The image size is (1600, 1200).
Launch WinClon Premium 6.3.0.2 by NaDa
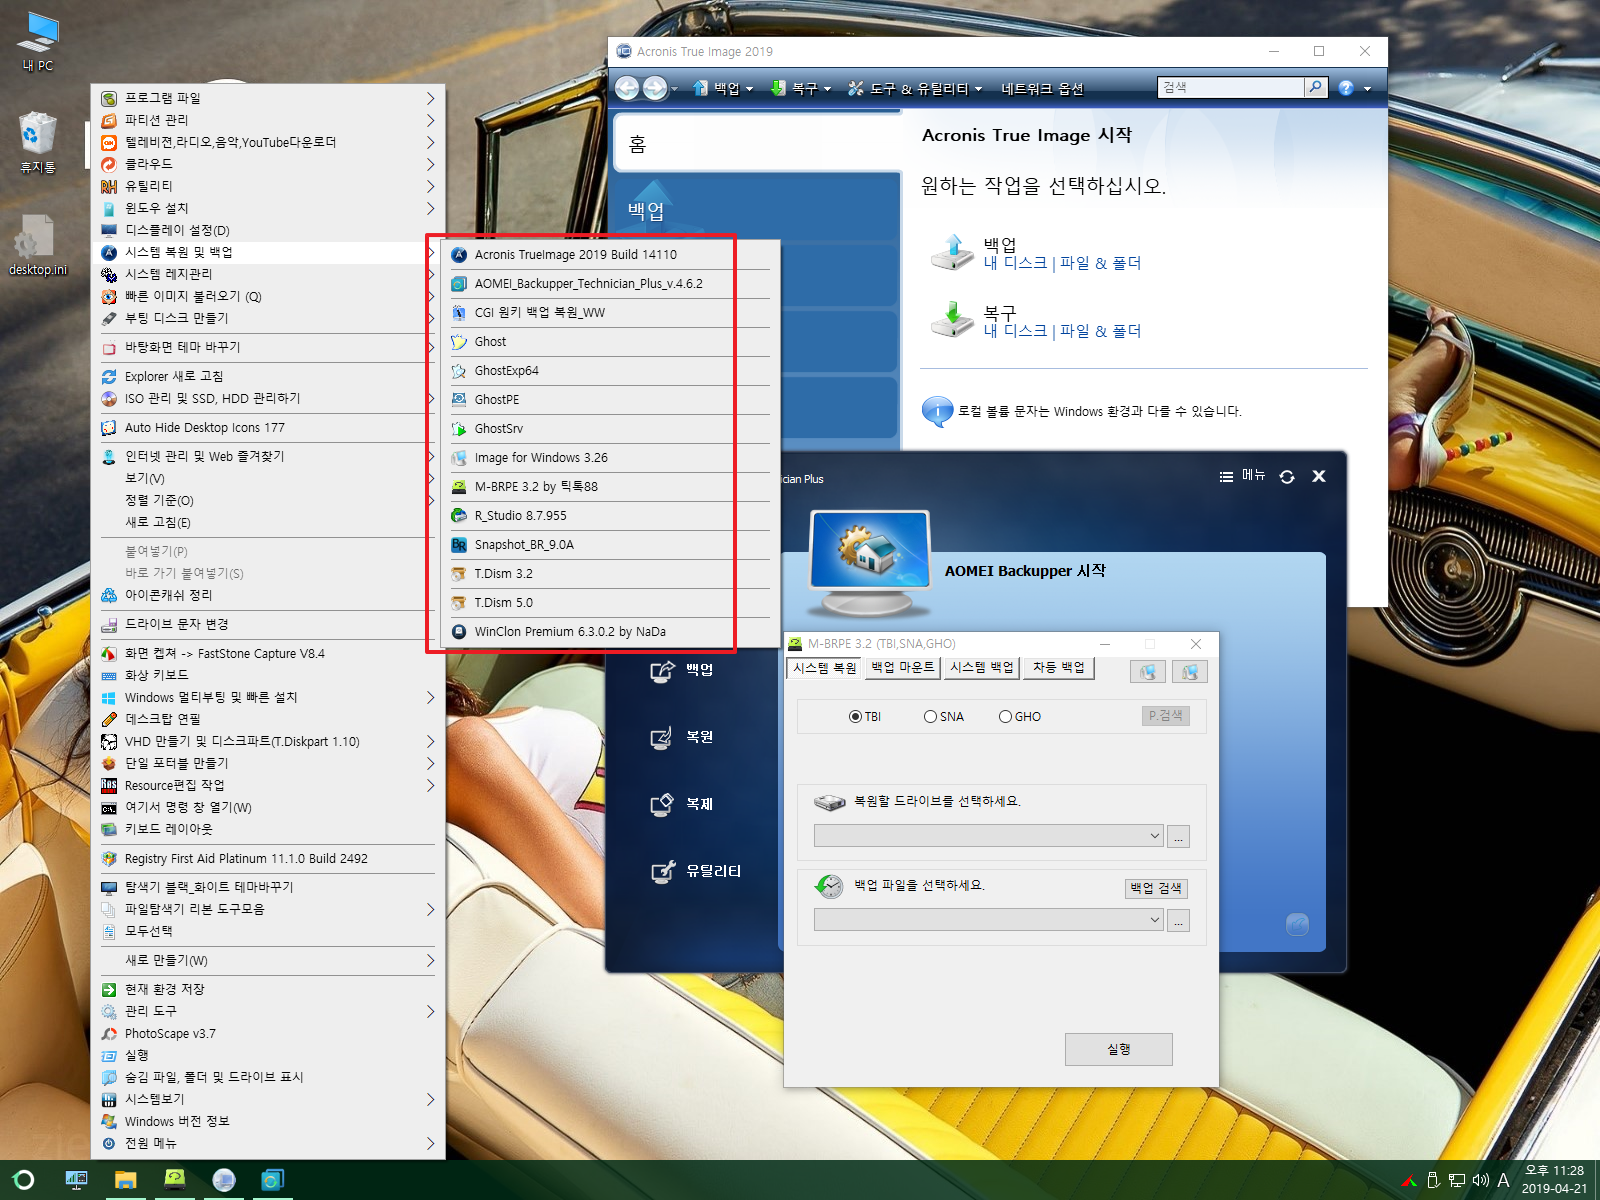pyautogui.click(x=609, y=632)
